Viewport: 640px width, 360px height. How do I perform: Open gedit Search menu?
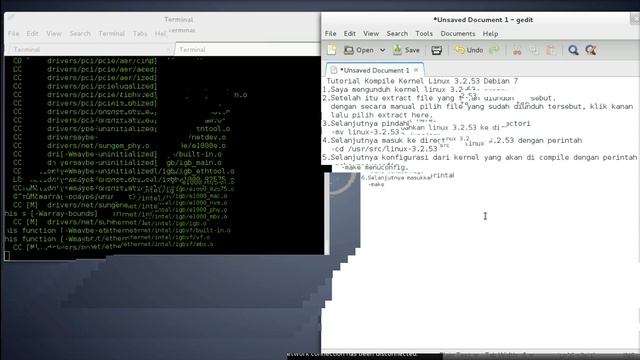[397, 33]
